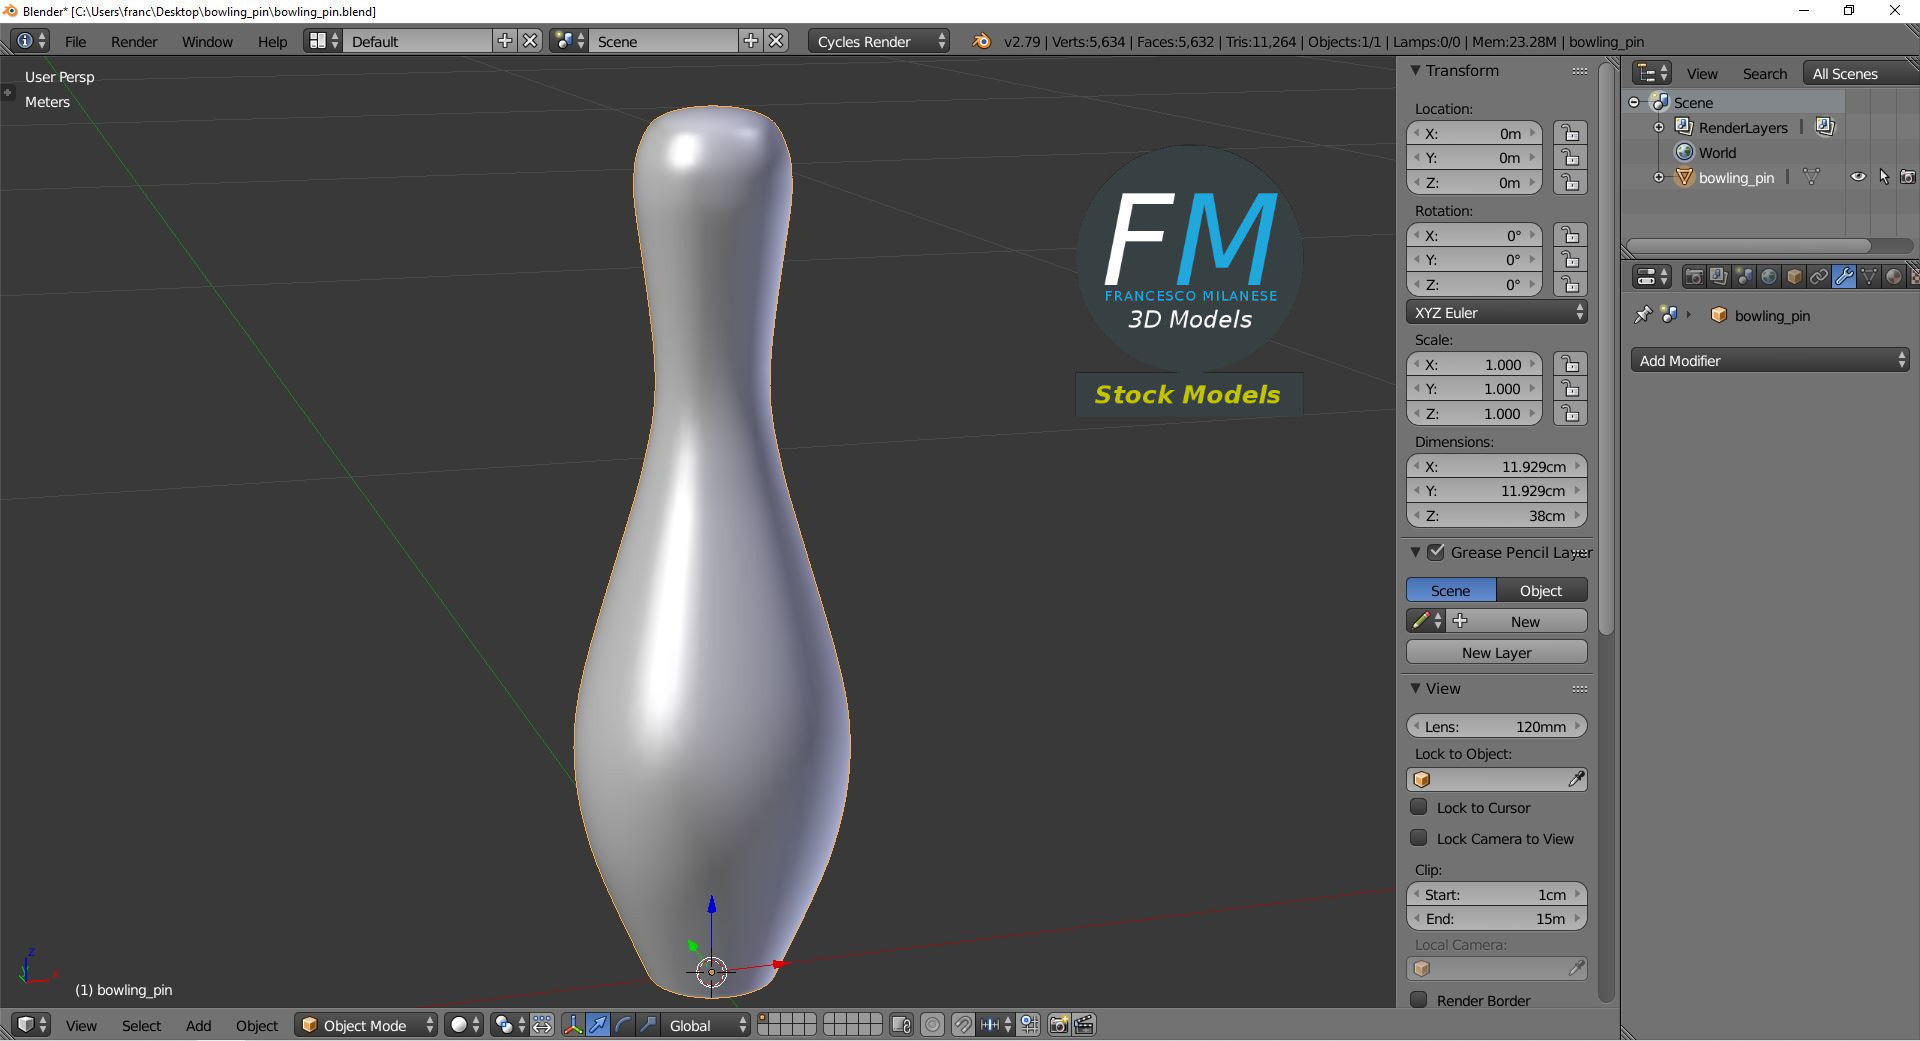Click the layer lock to scene icon

point(901,1025)
